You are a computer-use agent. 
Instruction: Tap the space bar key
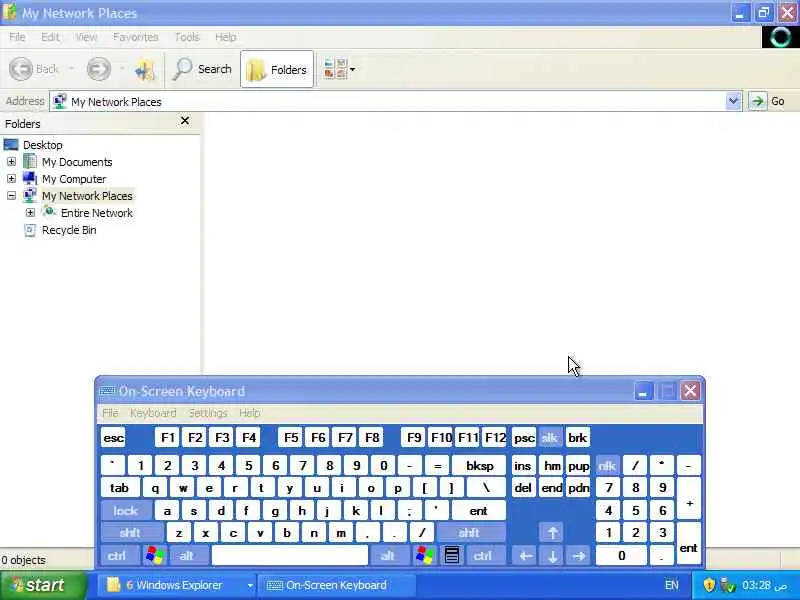pyautogui.click(x=290, y=556)
